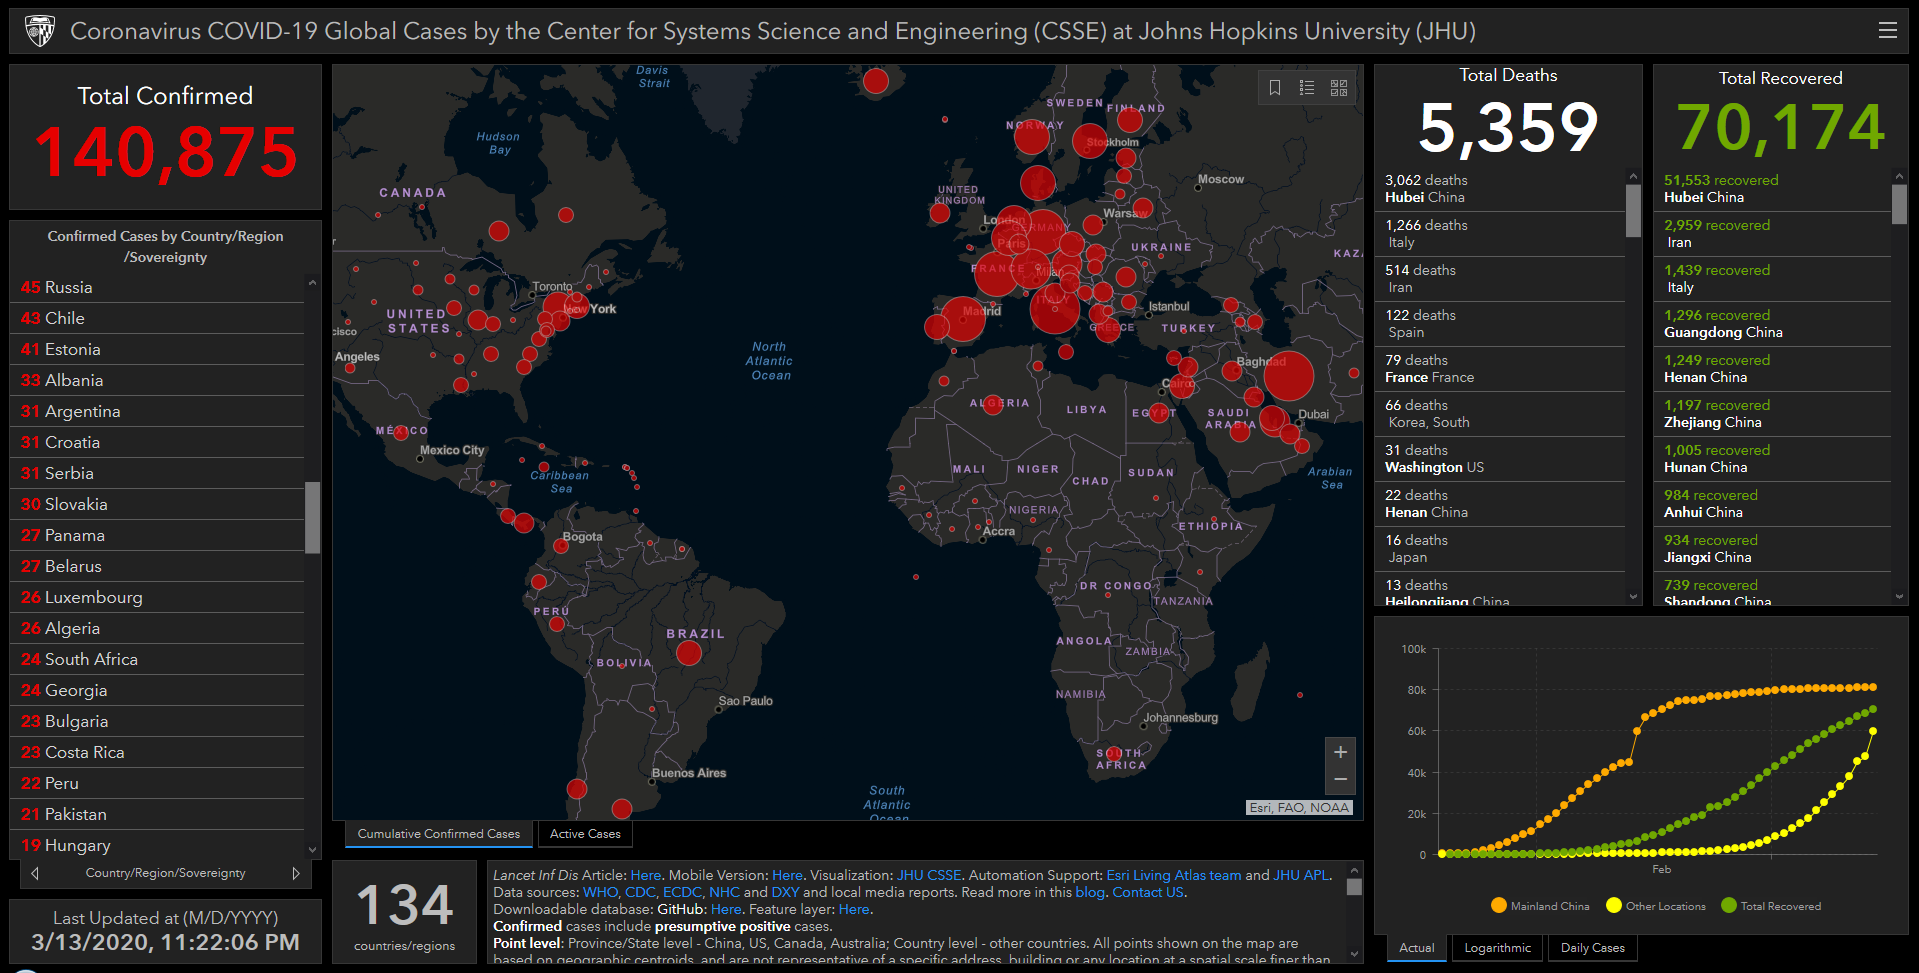
Task: Zoom in on the map with plus
Action: (x=1340, y=752)
